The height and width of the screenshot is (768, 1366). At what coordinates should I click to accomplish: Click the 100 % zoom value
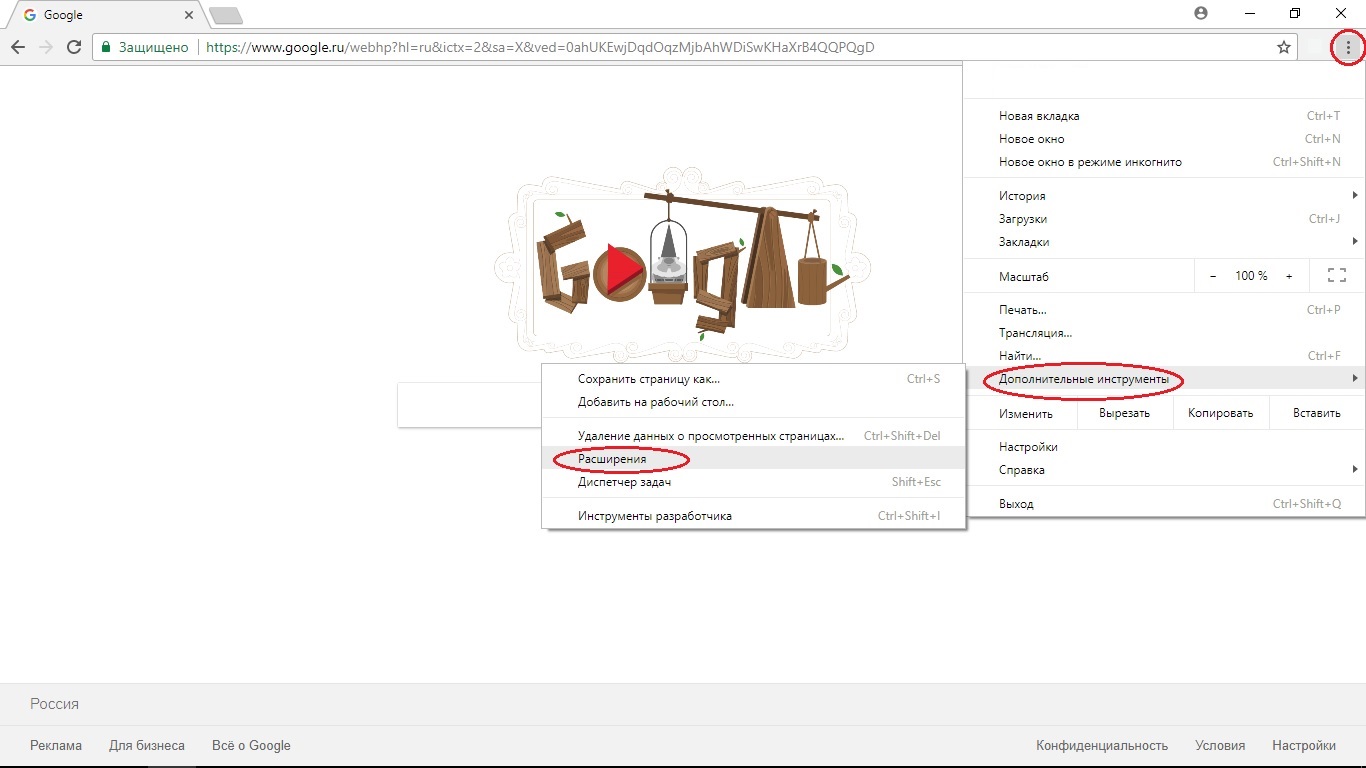click(x=1251, y=275)
